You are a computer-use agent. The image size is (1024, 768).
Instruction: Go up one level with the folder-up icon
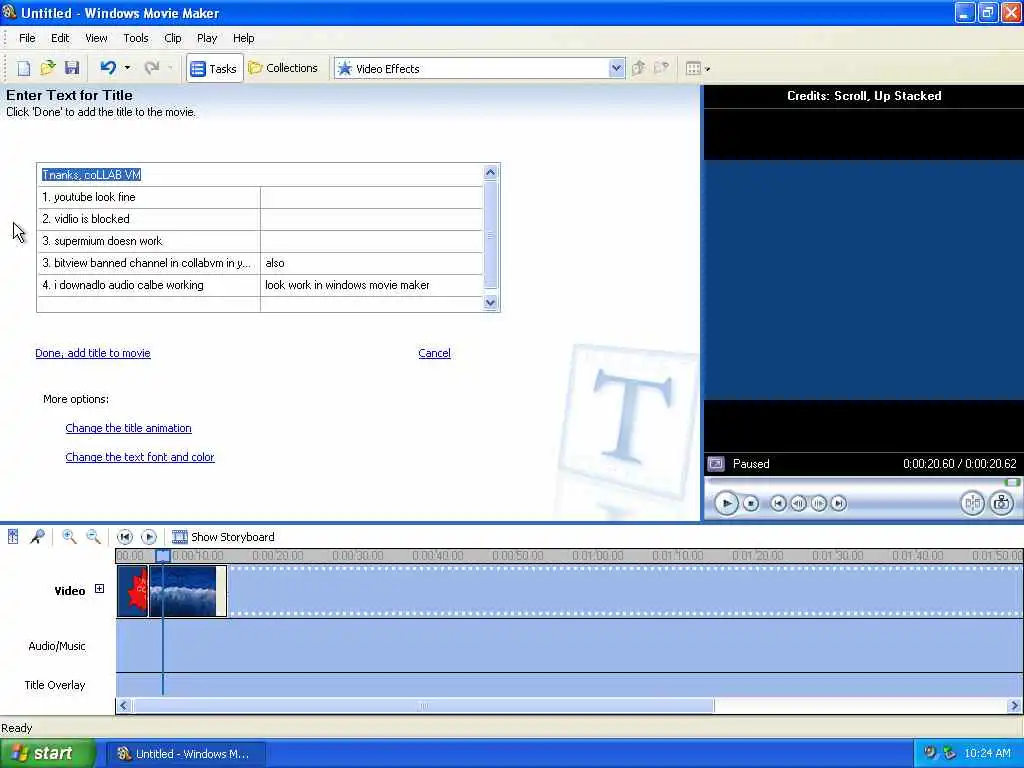click(639, 68)
